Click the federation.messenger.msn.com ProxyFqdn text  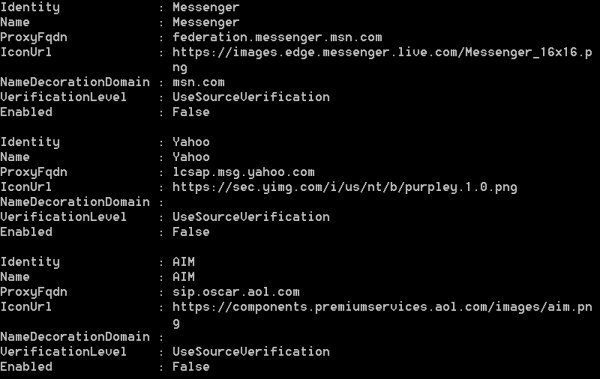(277, 37)
